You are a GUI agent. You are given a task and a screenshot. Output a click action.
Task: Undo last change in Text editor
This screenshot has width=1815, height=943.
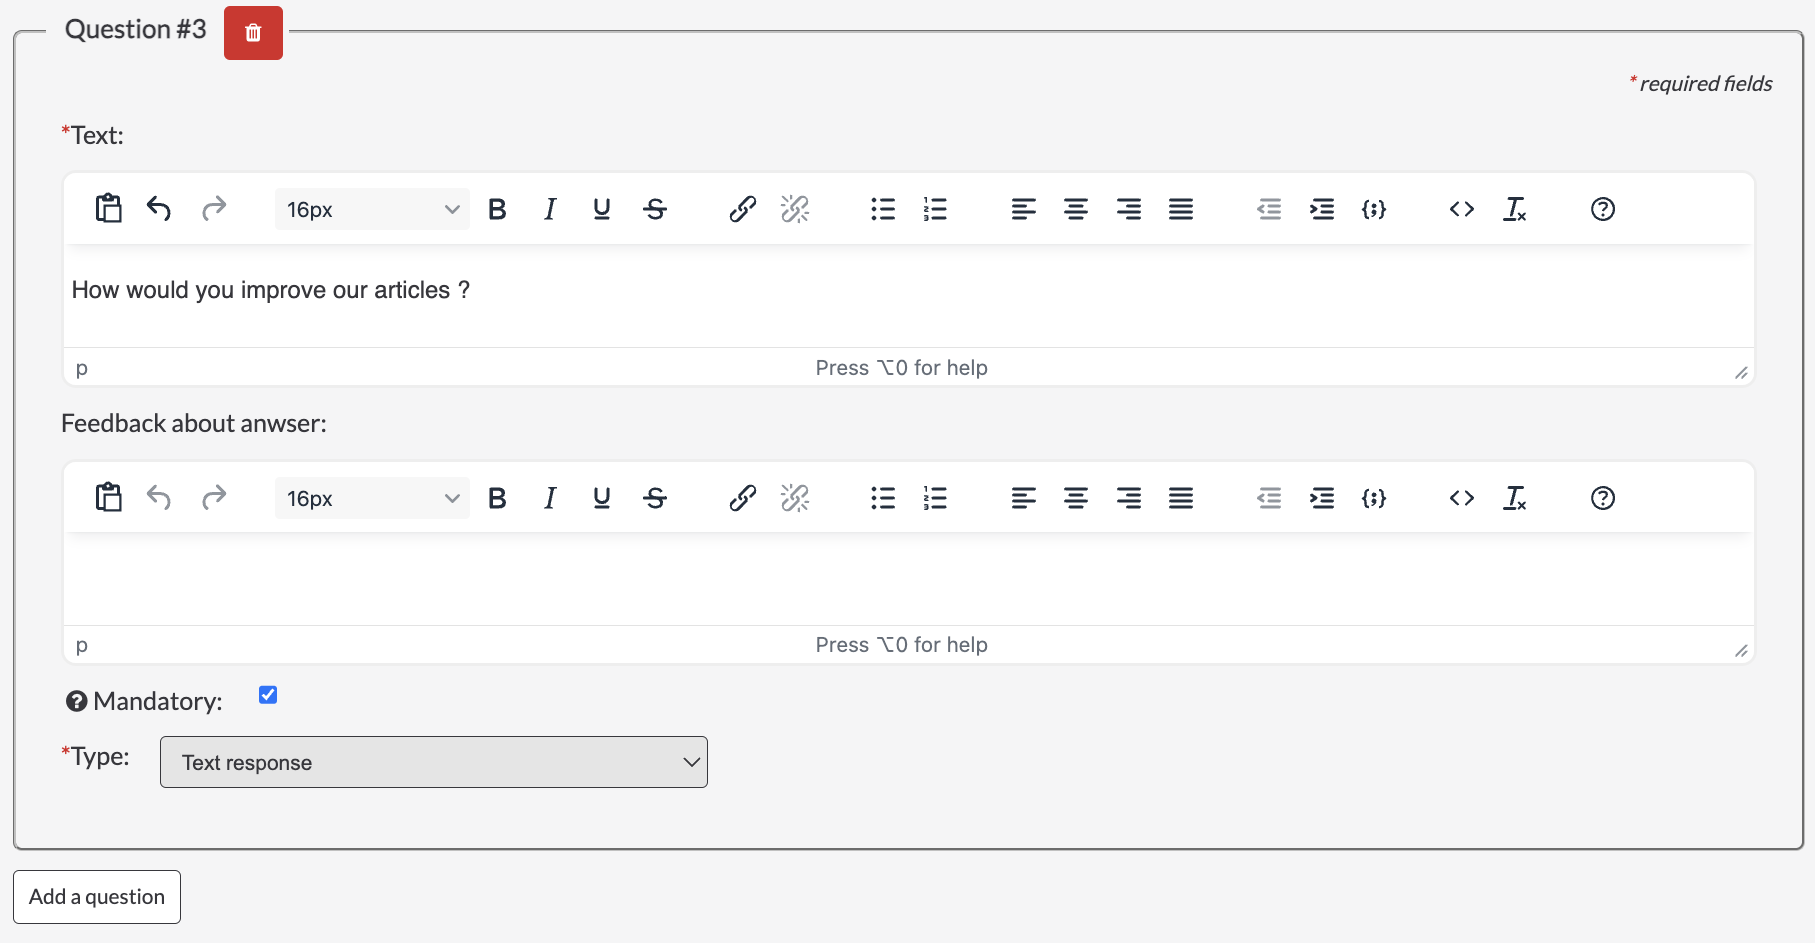[159, 209]
